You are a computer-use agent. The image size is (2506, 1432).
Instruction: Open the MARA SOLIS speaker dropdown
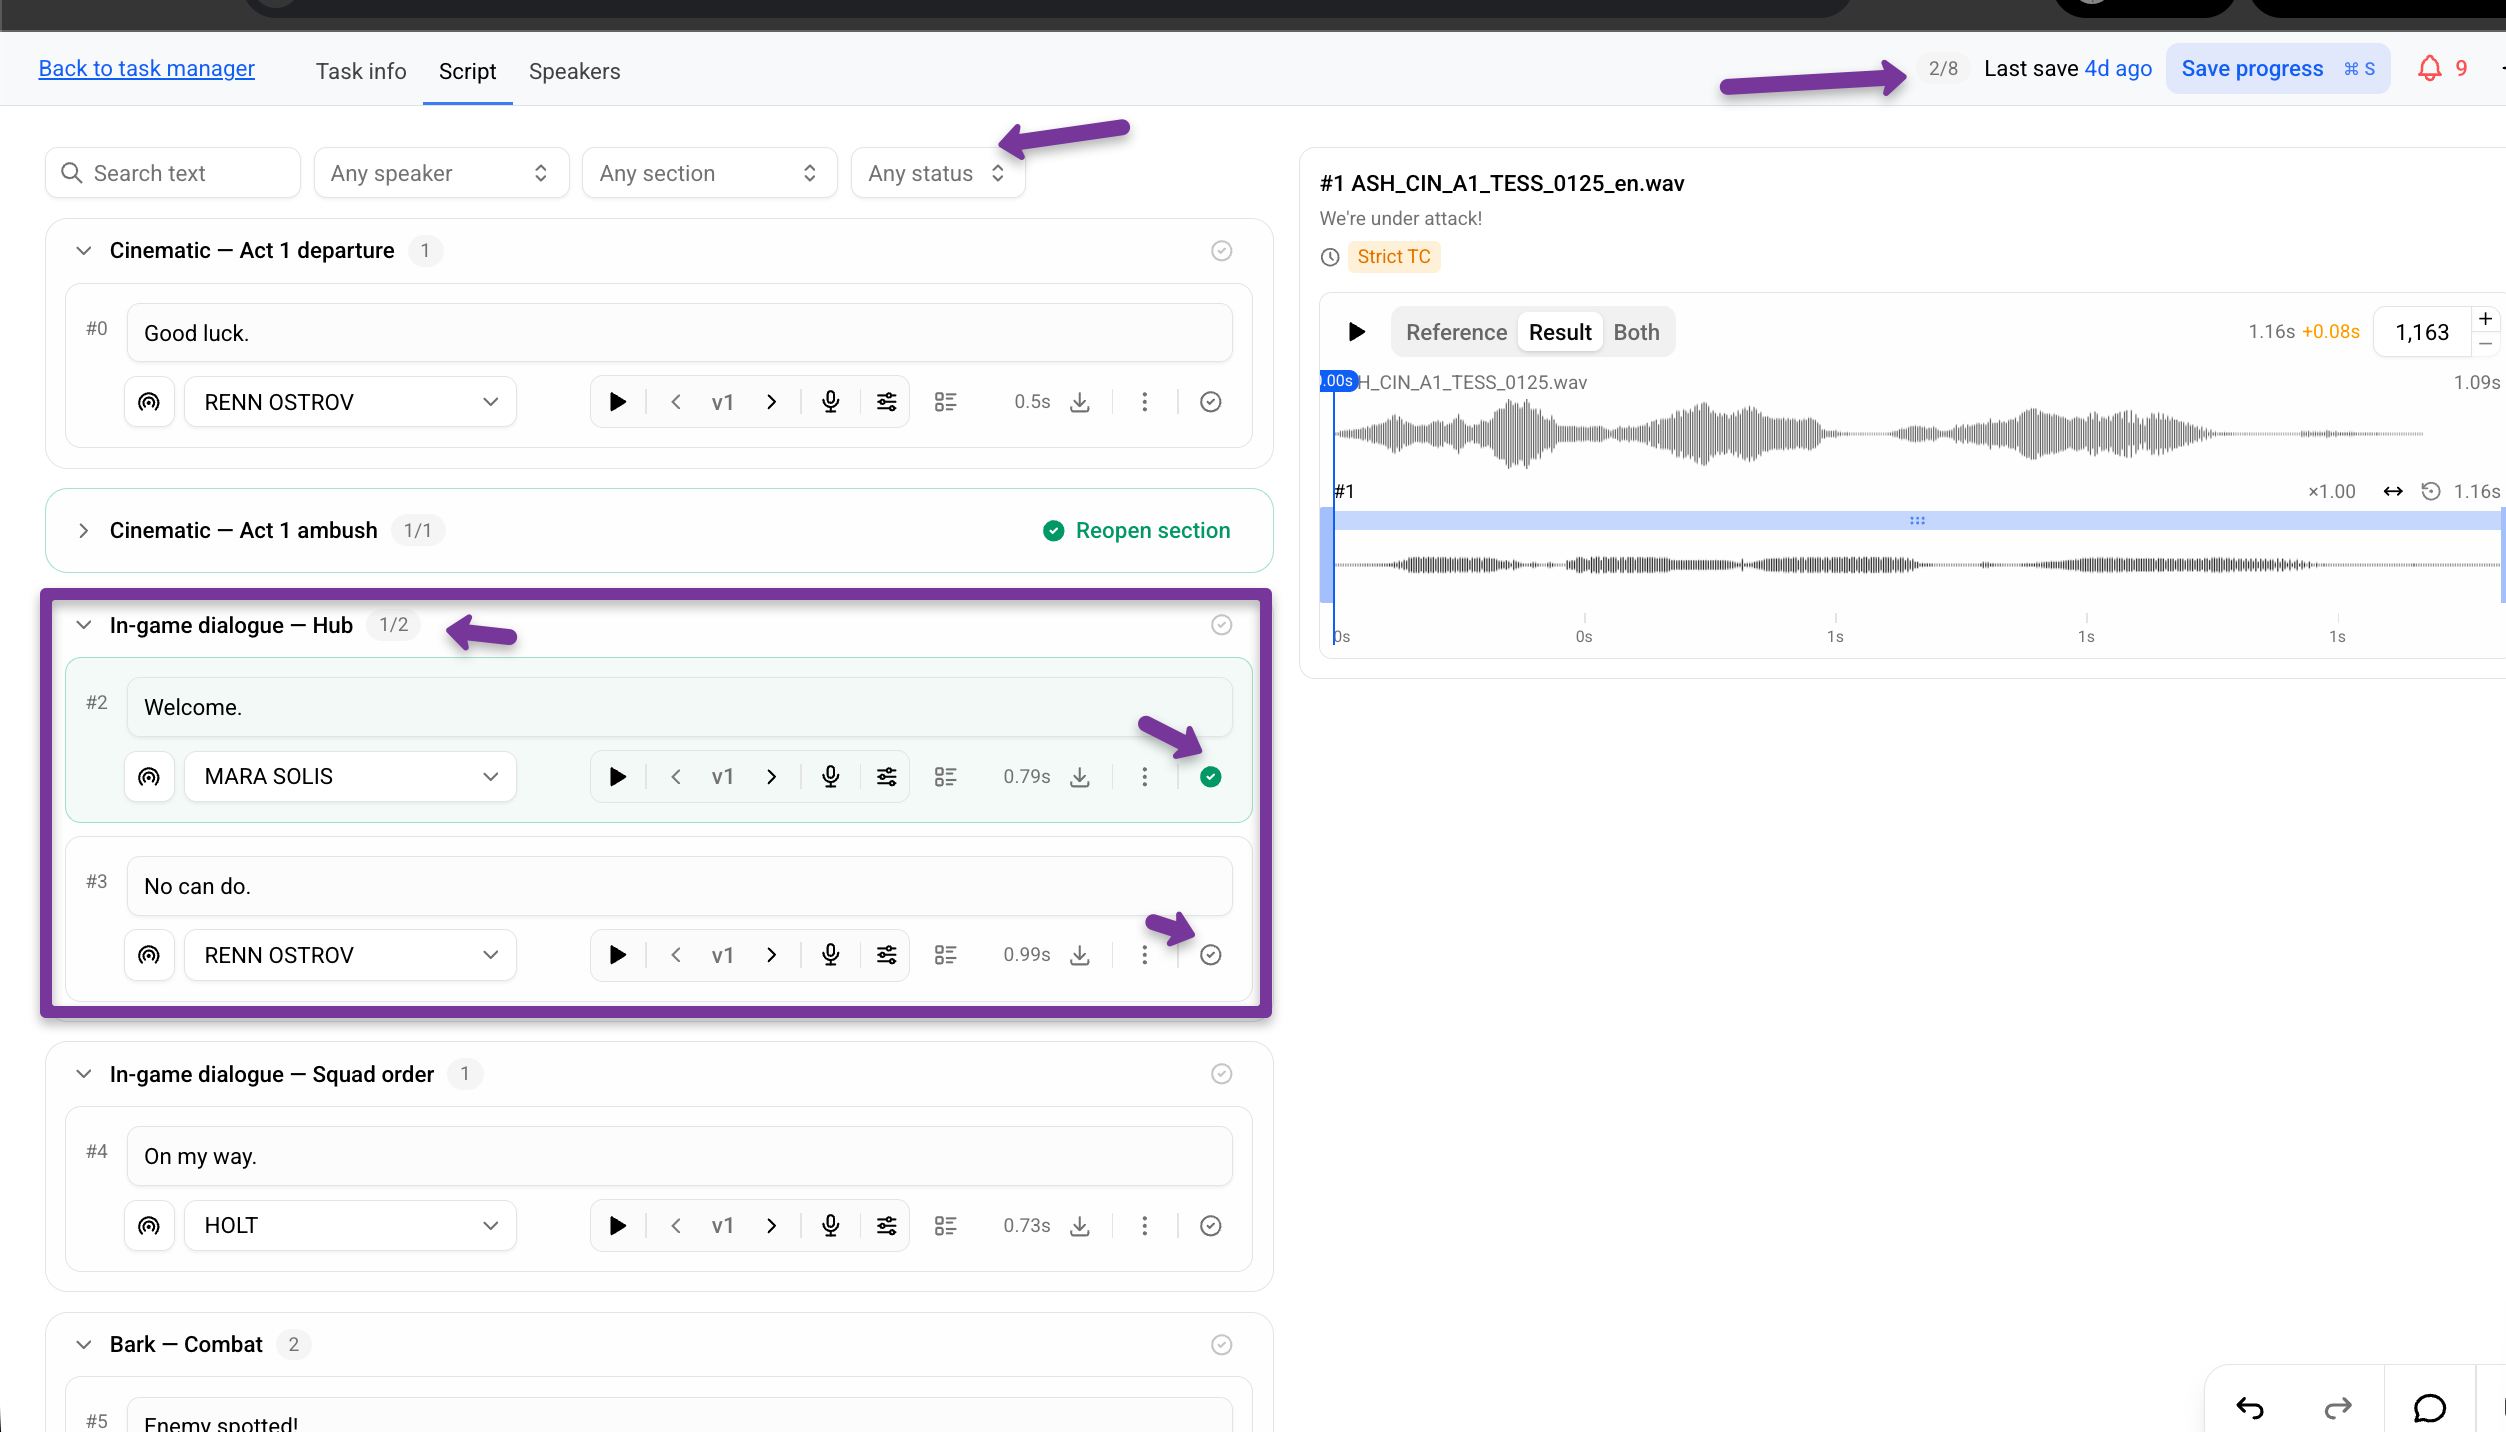[350, 777]
